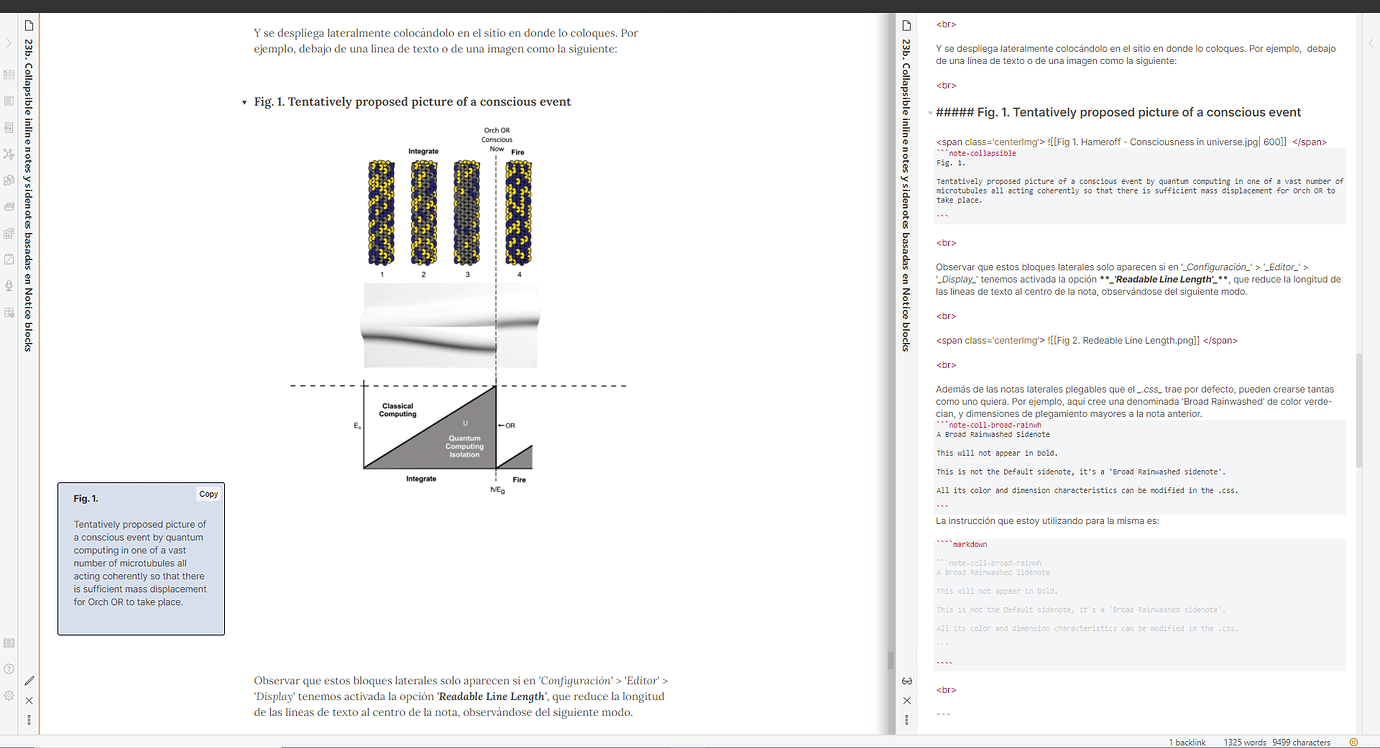Click the pencil icon to switch editing mode
Viewport: 1380px width, 748px height.
coord(29,680)
